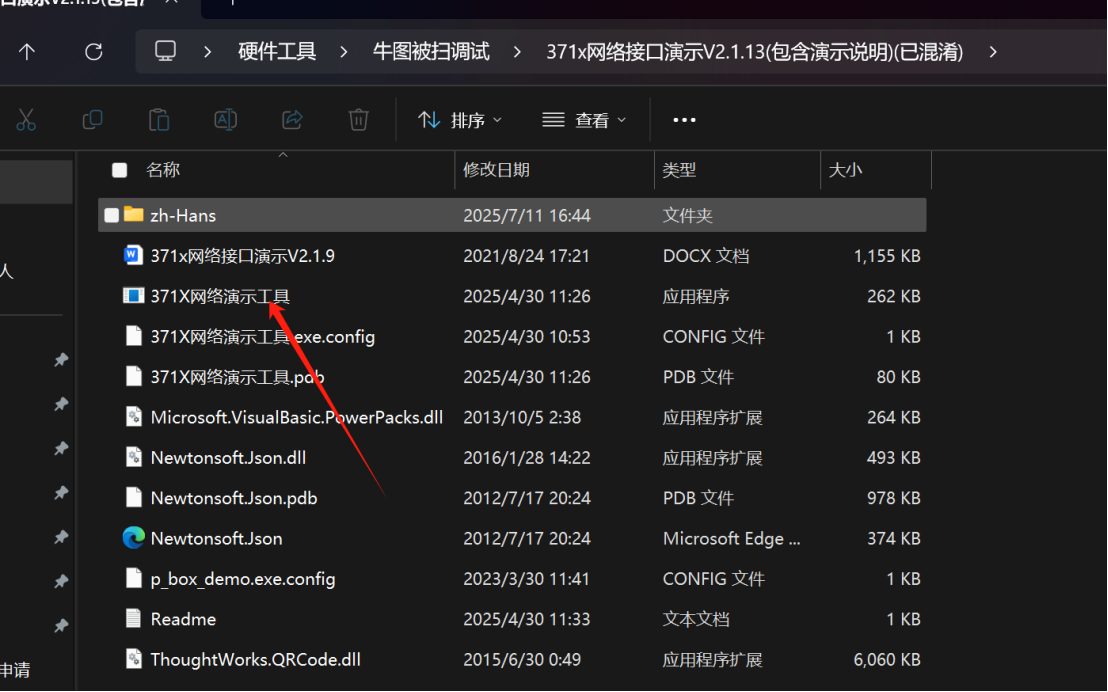Click the Up navigation arrow
Viewport: 1108px width, 692px height.
click(27, 52)
